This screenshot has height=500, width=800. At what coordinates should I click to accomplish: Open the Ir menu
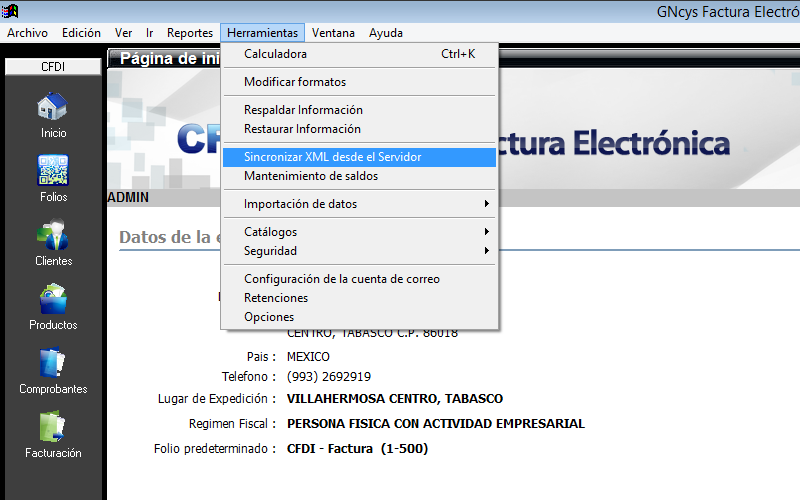click(x=149, y=33)
